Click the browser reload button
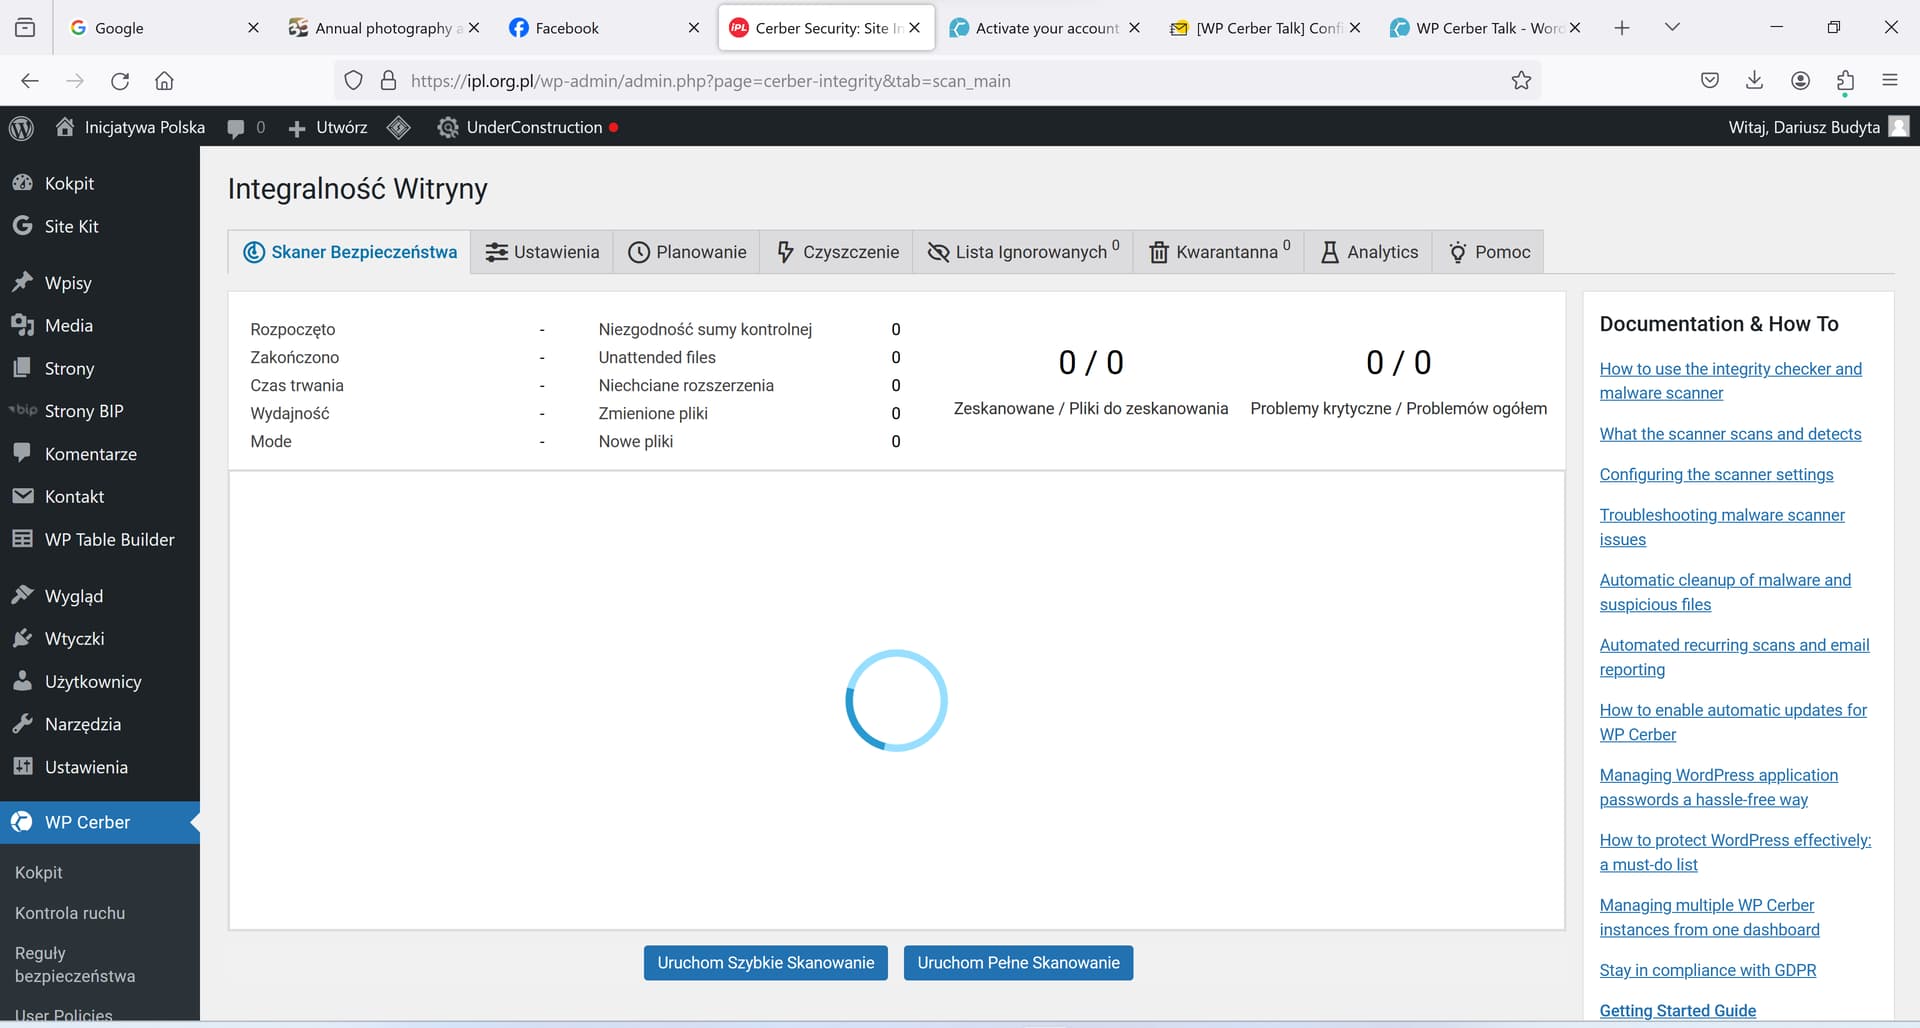The height and width of the screenshot is (1028, 1920). [x=120, y=81]
